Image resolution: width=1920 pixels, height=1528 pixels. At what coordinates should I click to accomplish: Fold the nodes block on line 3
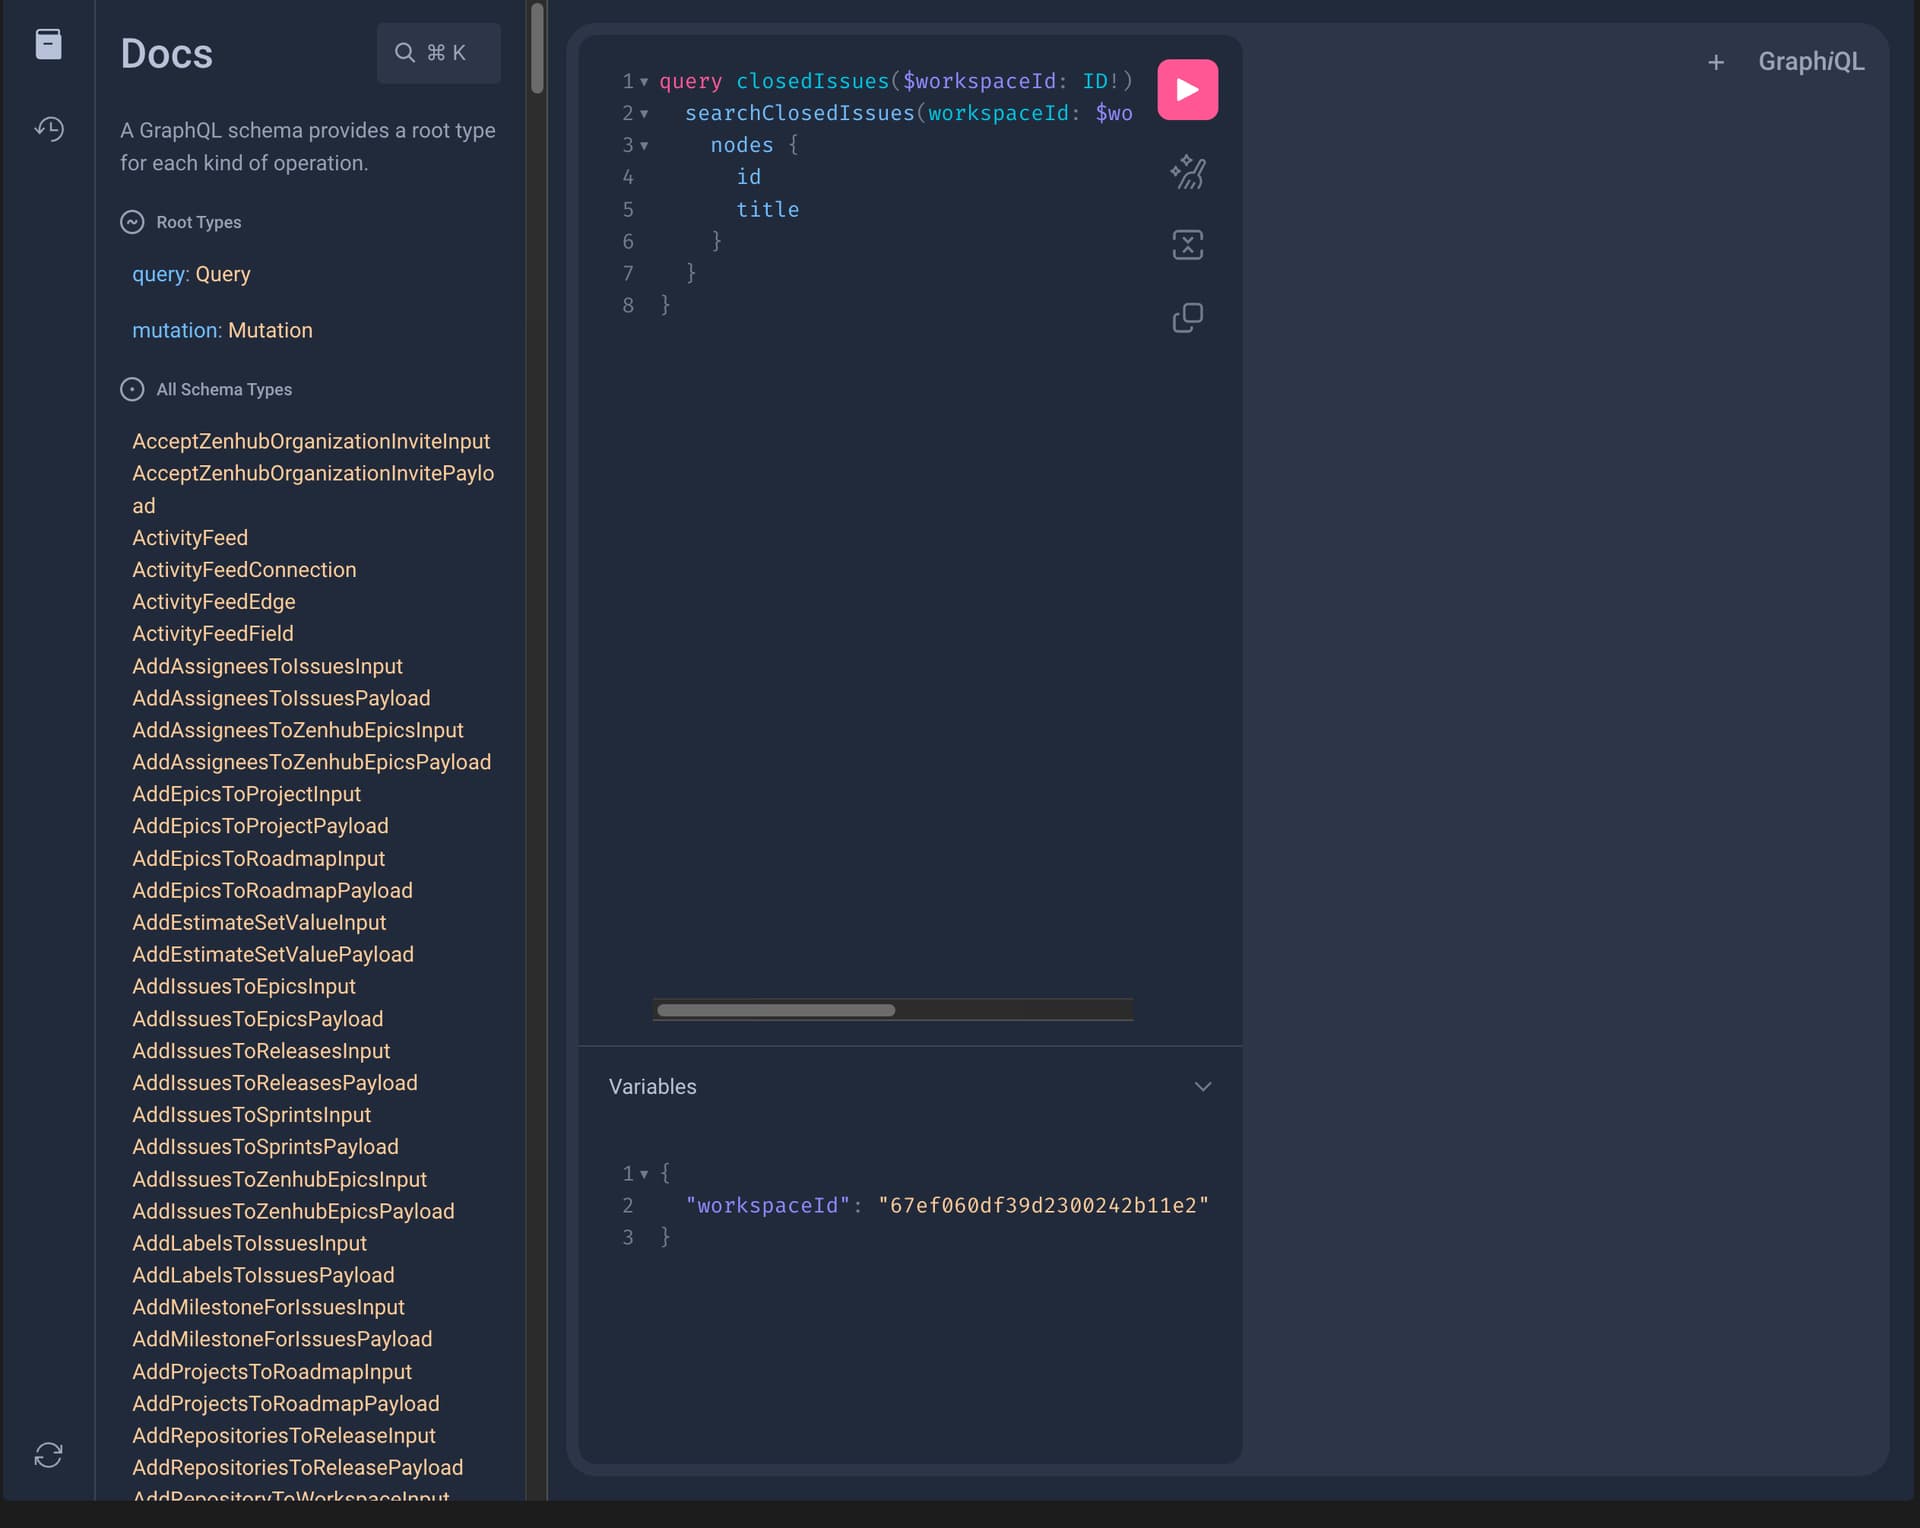click(x=644, y=146)
